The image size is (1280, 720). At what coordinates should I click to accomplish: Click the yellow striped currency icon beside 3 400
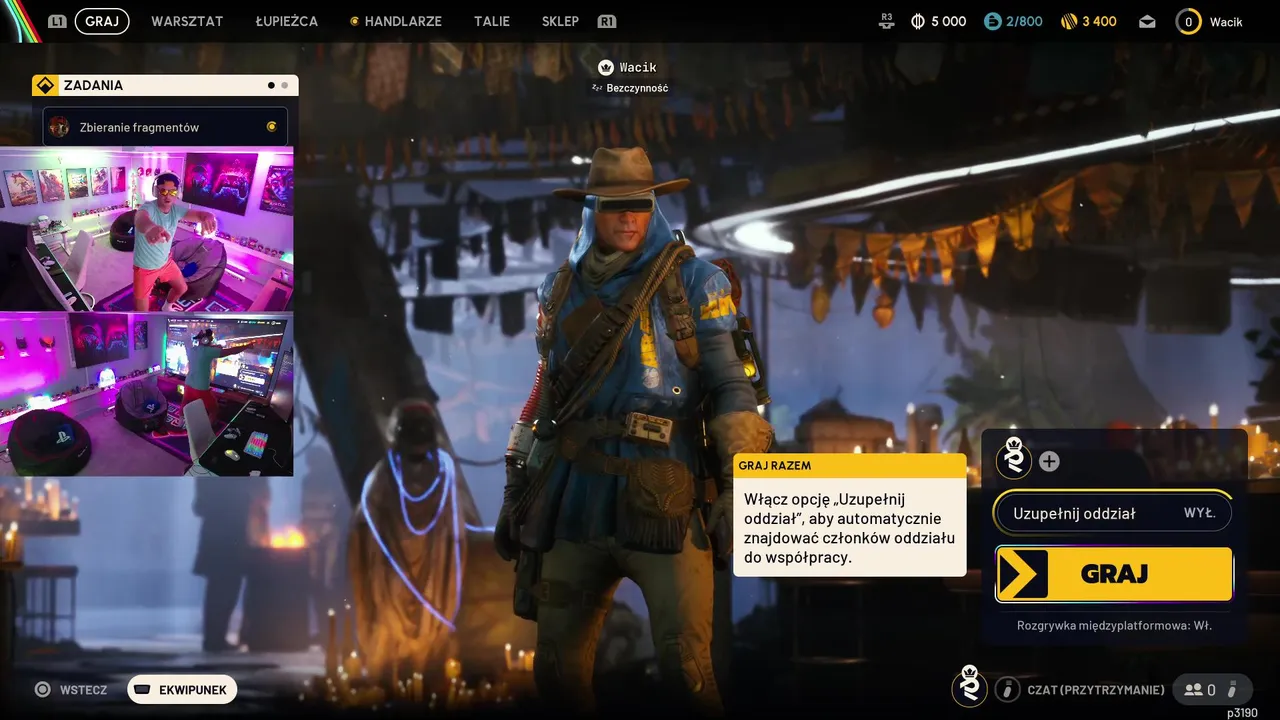click(x=1069, y=21)
